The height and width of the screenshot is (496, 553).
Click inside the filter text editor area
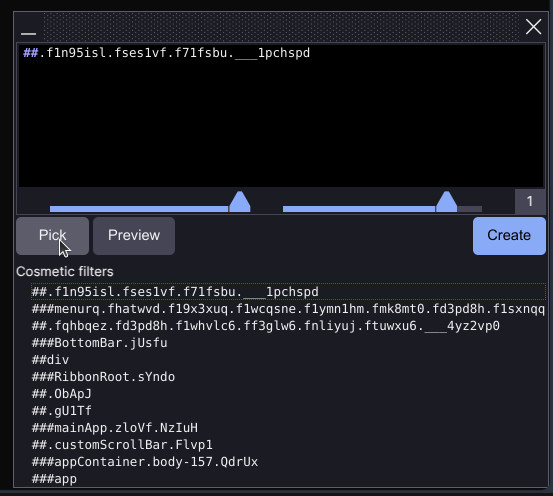[x=281, y=116]
